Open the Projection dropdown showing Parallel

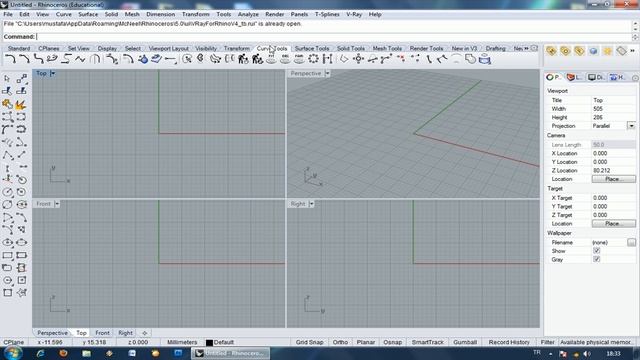pyautogui.click(x=631, y=126)
